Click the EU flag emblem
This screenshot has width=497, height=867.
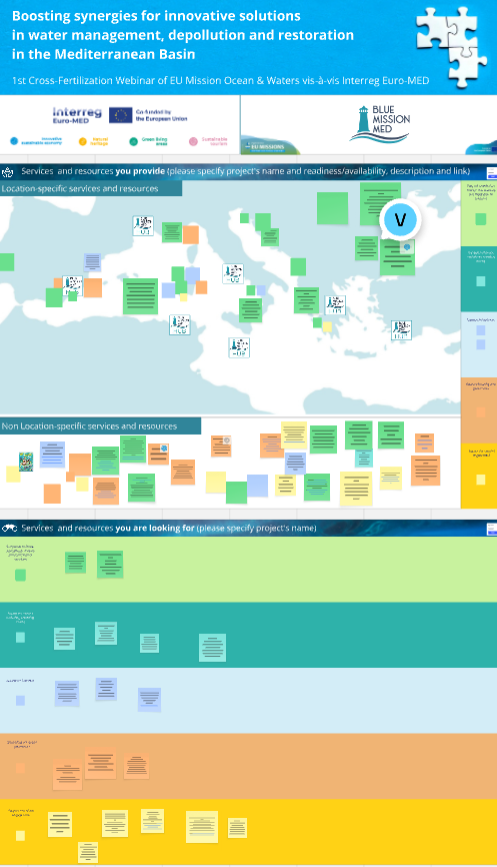click(121, 115)
